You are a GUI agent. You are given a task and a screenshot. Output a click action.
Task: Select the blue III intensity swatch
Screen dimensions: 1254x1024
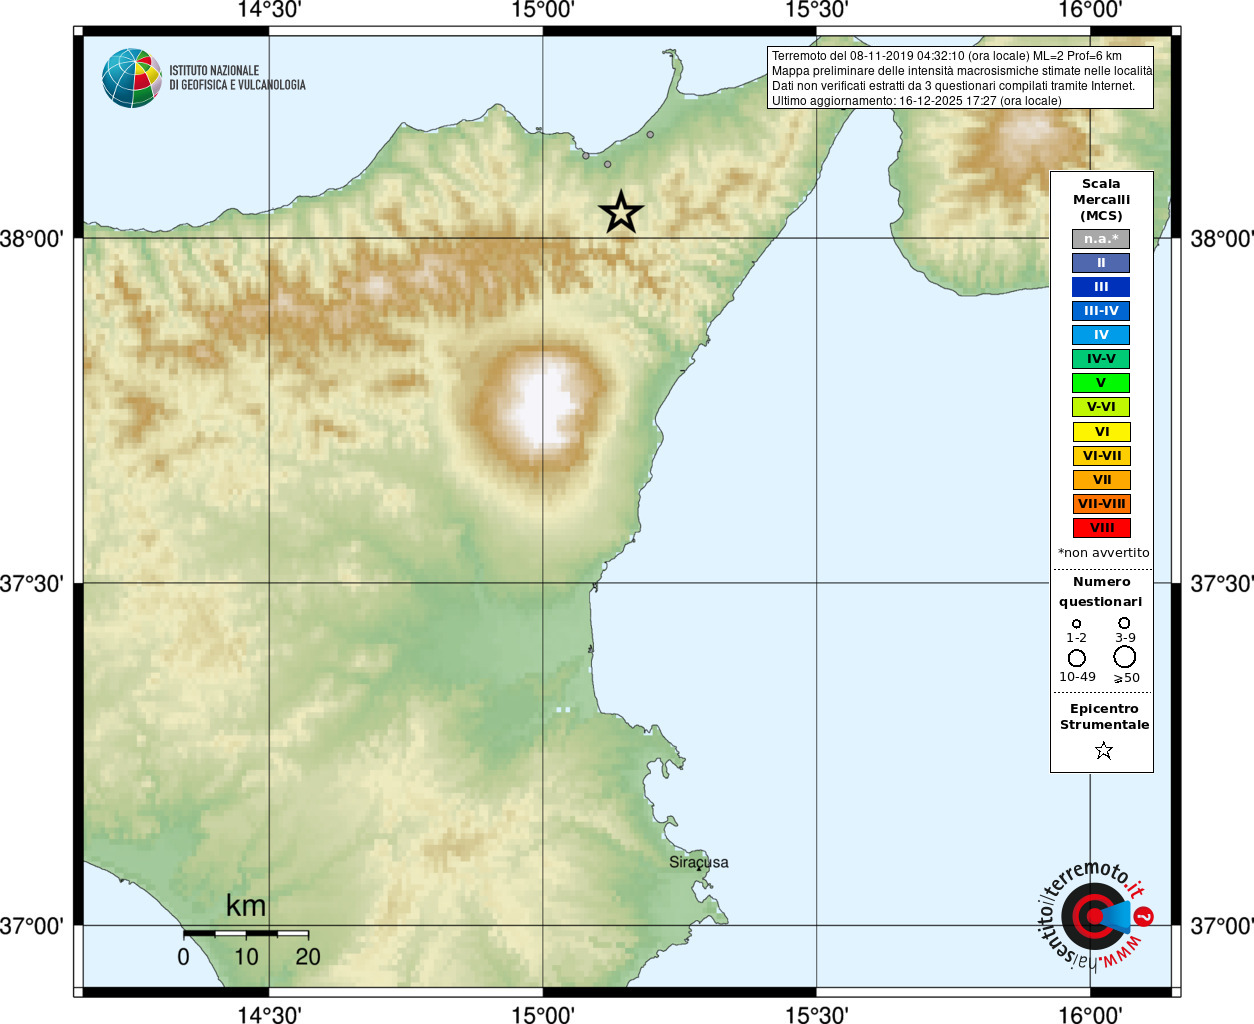click(x=1101, y=287)
